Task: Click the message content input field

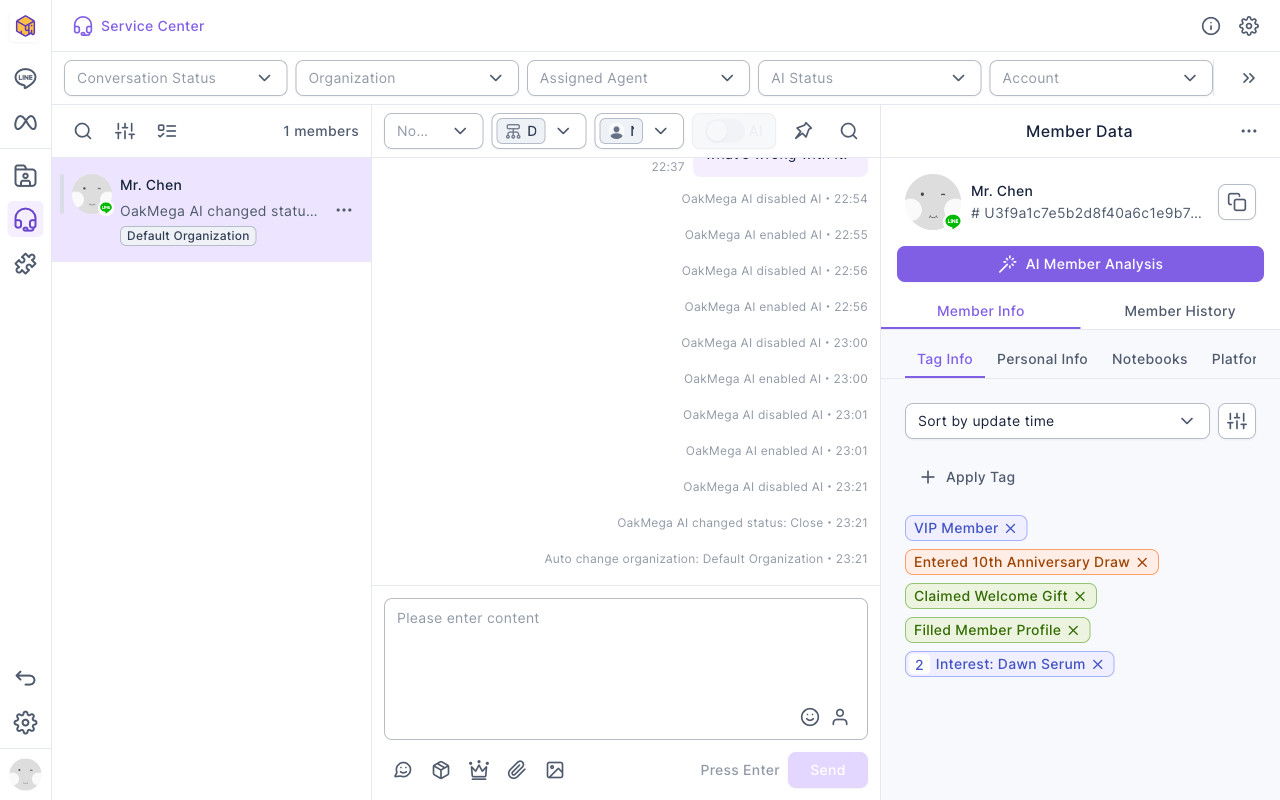Action: coord(626,669)
